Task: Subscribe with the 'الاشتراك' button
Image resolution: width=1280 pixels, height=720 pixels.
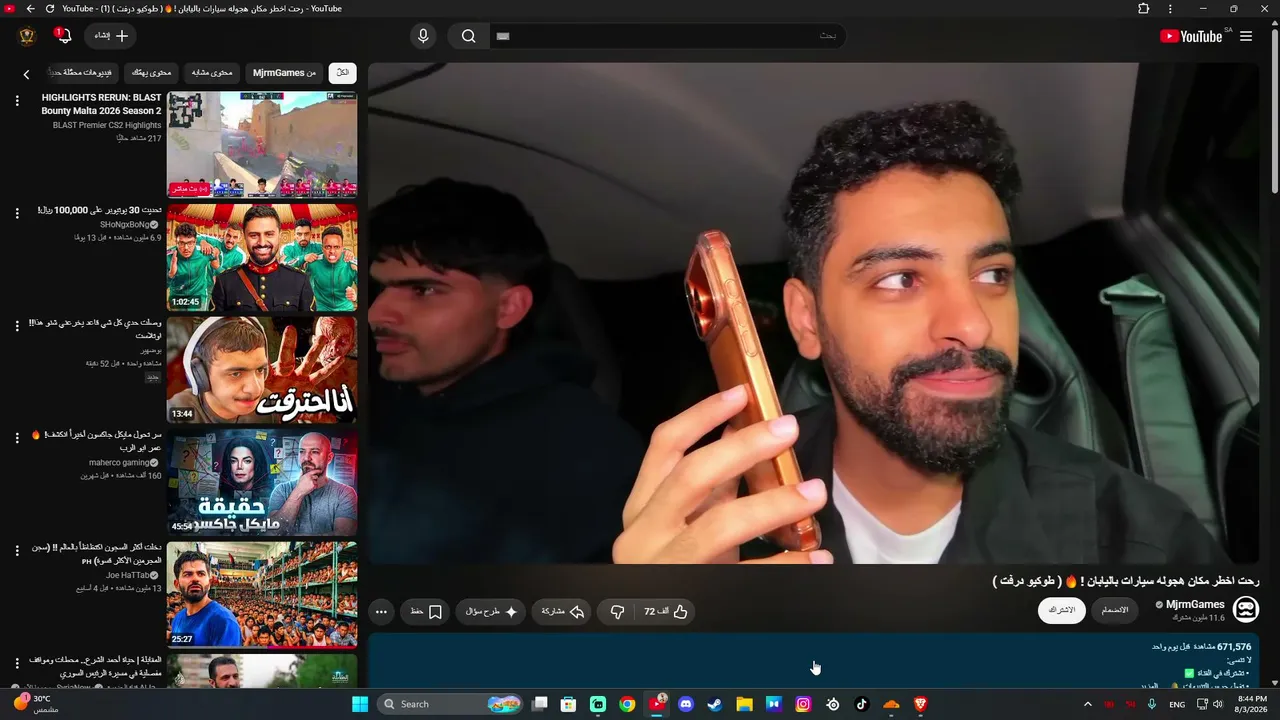Action: [x=1061, y=610]
